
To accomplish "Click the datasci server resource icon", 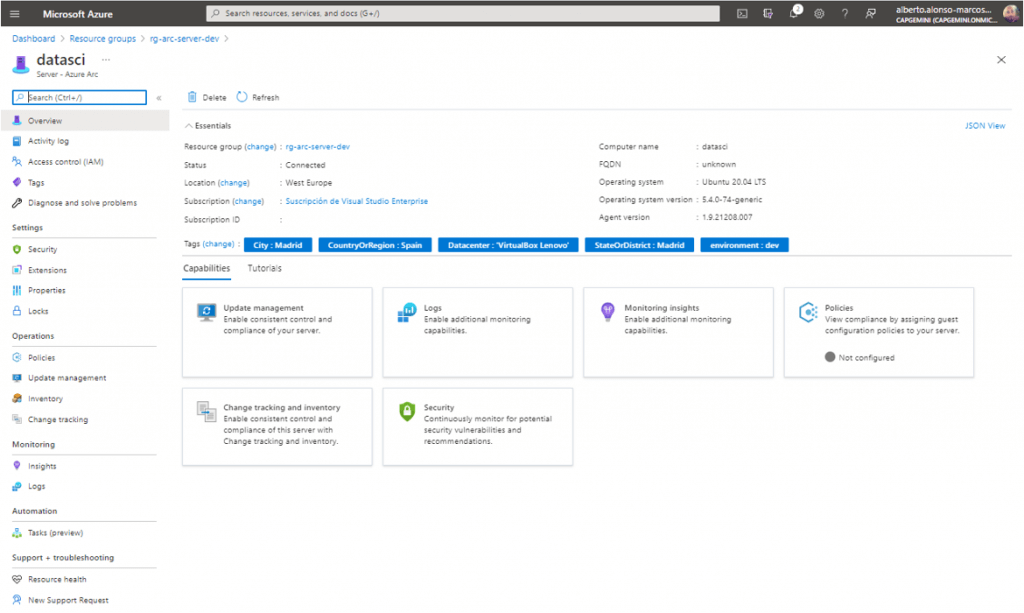I will [20, 65].
